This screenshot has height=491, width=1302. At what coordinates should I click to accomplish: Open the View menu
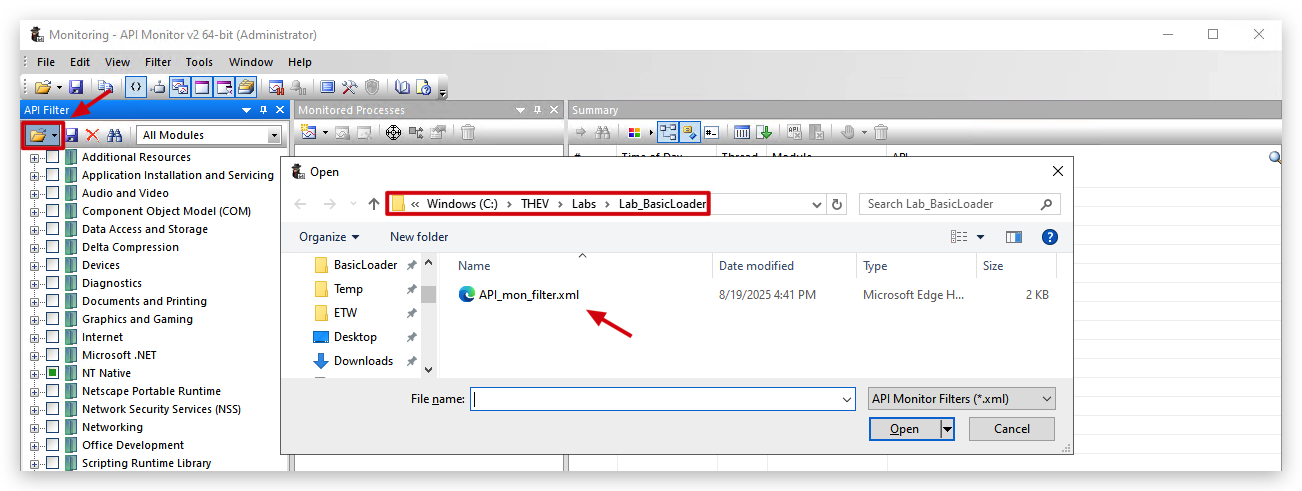(x=118, y=62)
